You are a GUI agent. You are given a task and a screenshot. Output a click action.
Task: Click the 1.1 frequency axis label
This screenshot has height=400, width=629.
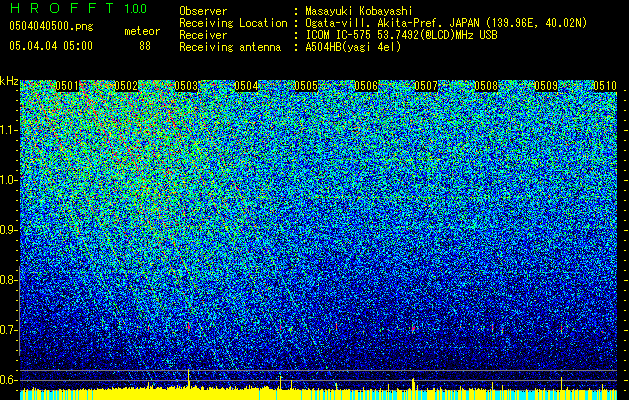[8, 130]
